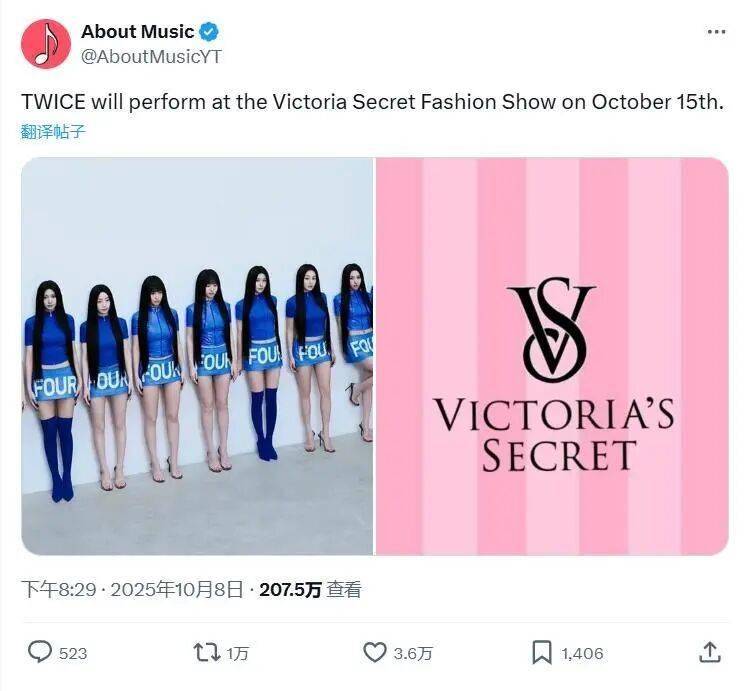Click the translate post link
Viewport: 749px width, 691px height.
[53, 131]
